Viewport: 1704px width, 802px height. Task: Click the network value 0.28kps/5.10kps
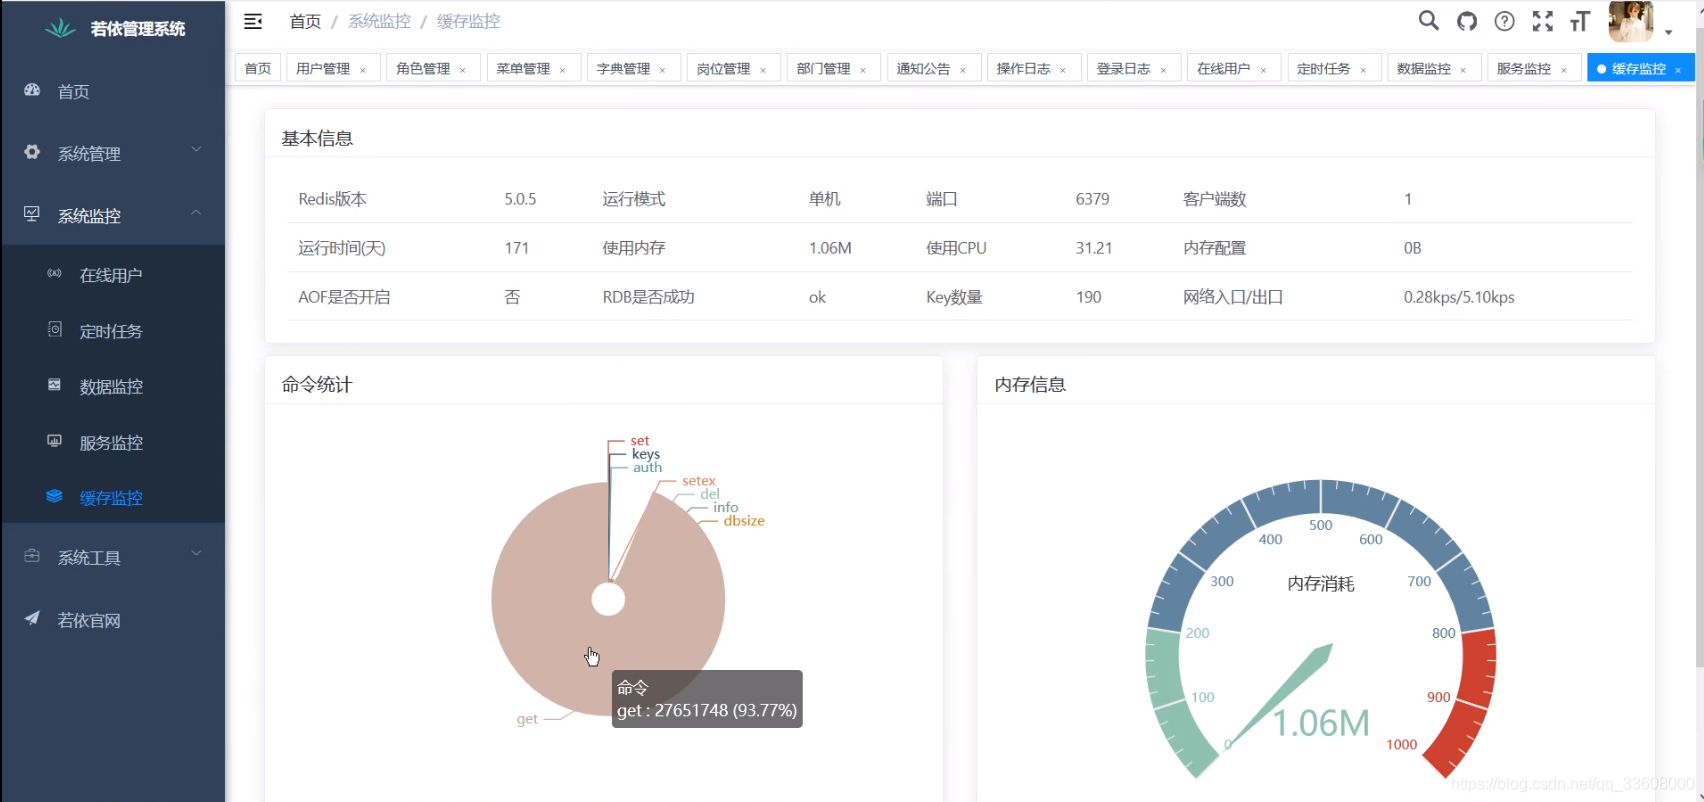tap(1459, 297)
